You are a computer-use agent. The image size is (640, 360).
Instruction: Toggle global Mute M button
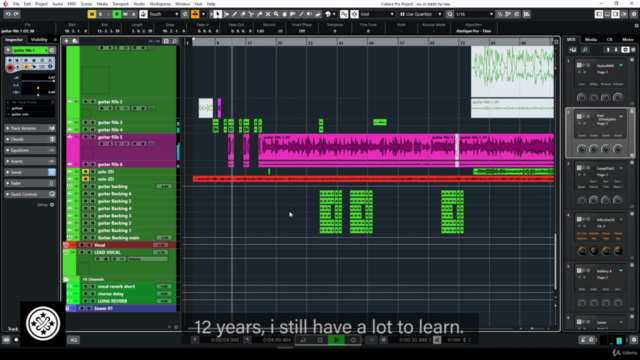coord(92,14)
